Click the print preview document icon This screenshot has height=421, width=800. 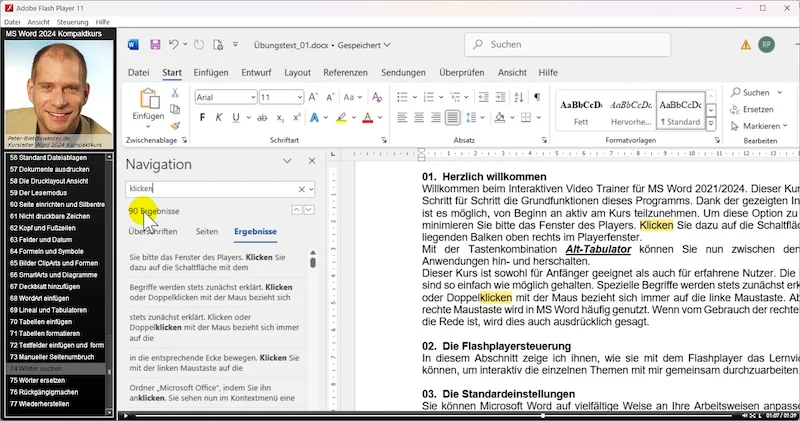(x=218, y=45)
